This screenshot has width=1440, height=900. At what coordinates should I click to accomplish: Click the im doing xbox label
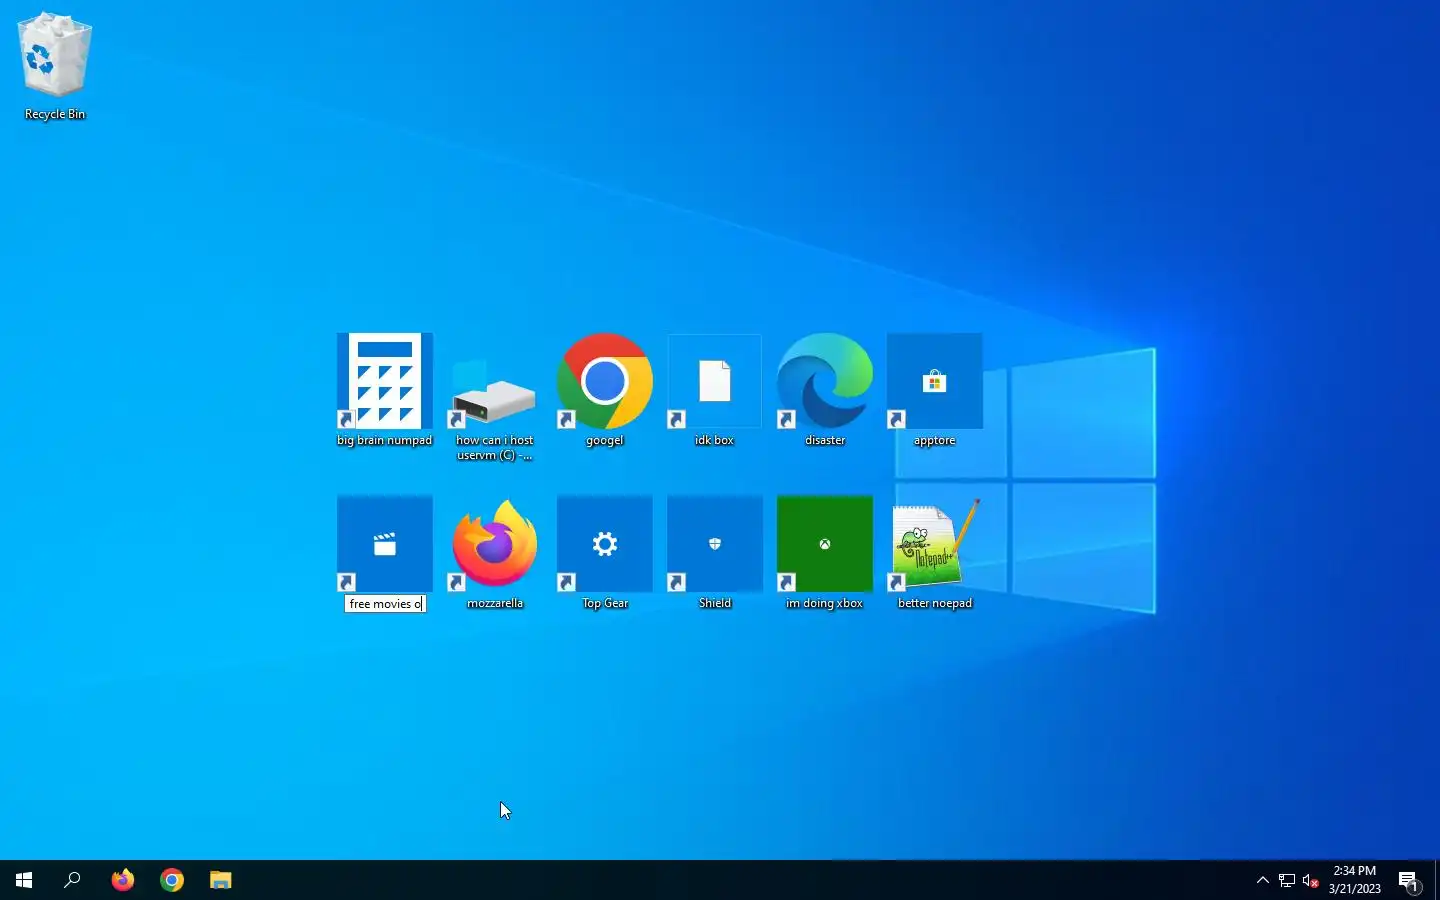pyautogui.click(x=824, y=603)
